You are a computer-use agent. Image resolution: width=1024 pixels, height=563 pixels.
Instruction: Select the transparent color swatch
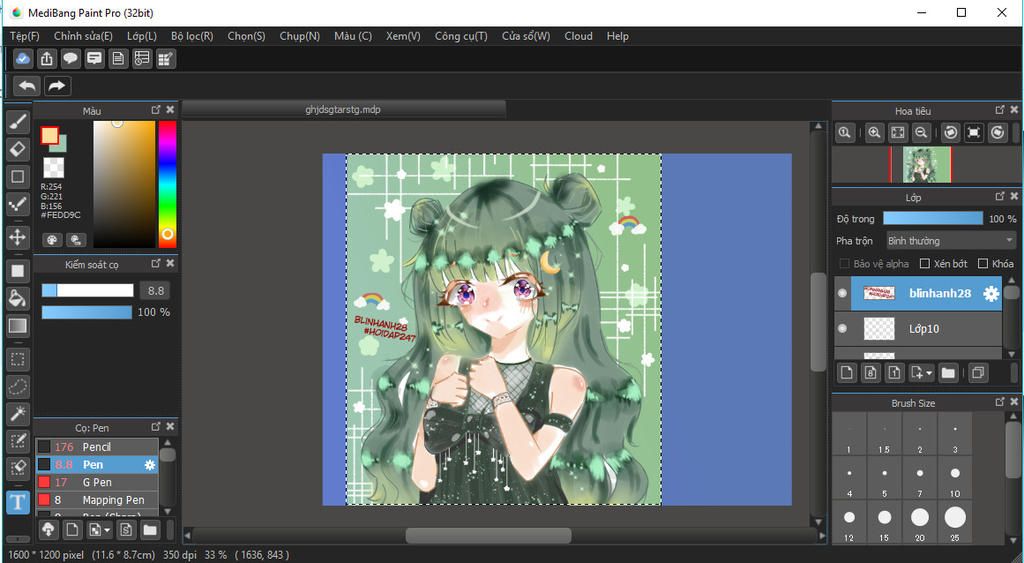(54, 168)
